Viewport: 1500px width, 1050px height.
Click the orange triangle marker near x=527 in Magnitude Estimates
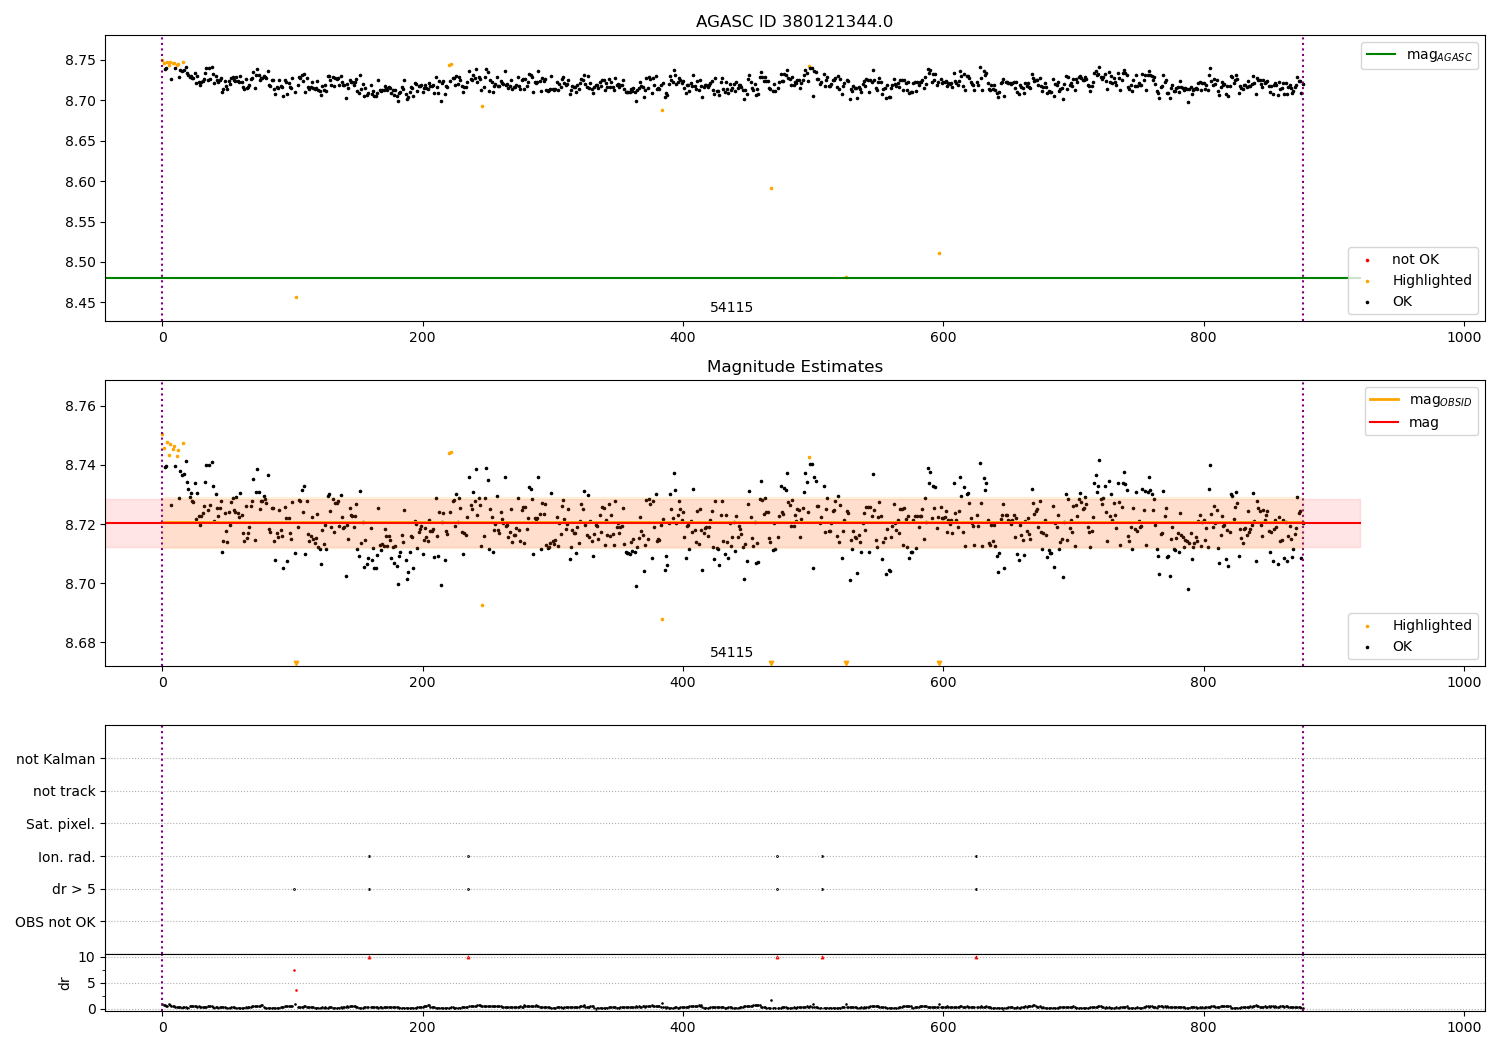click(846, 663)
